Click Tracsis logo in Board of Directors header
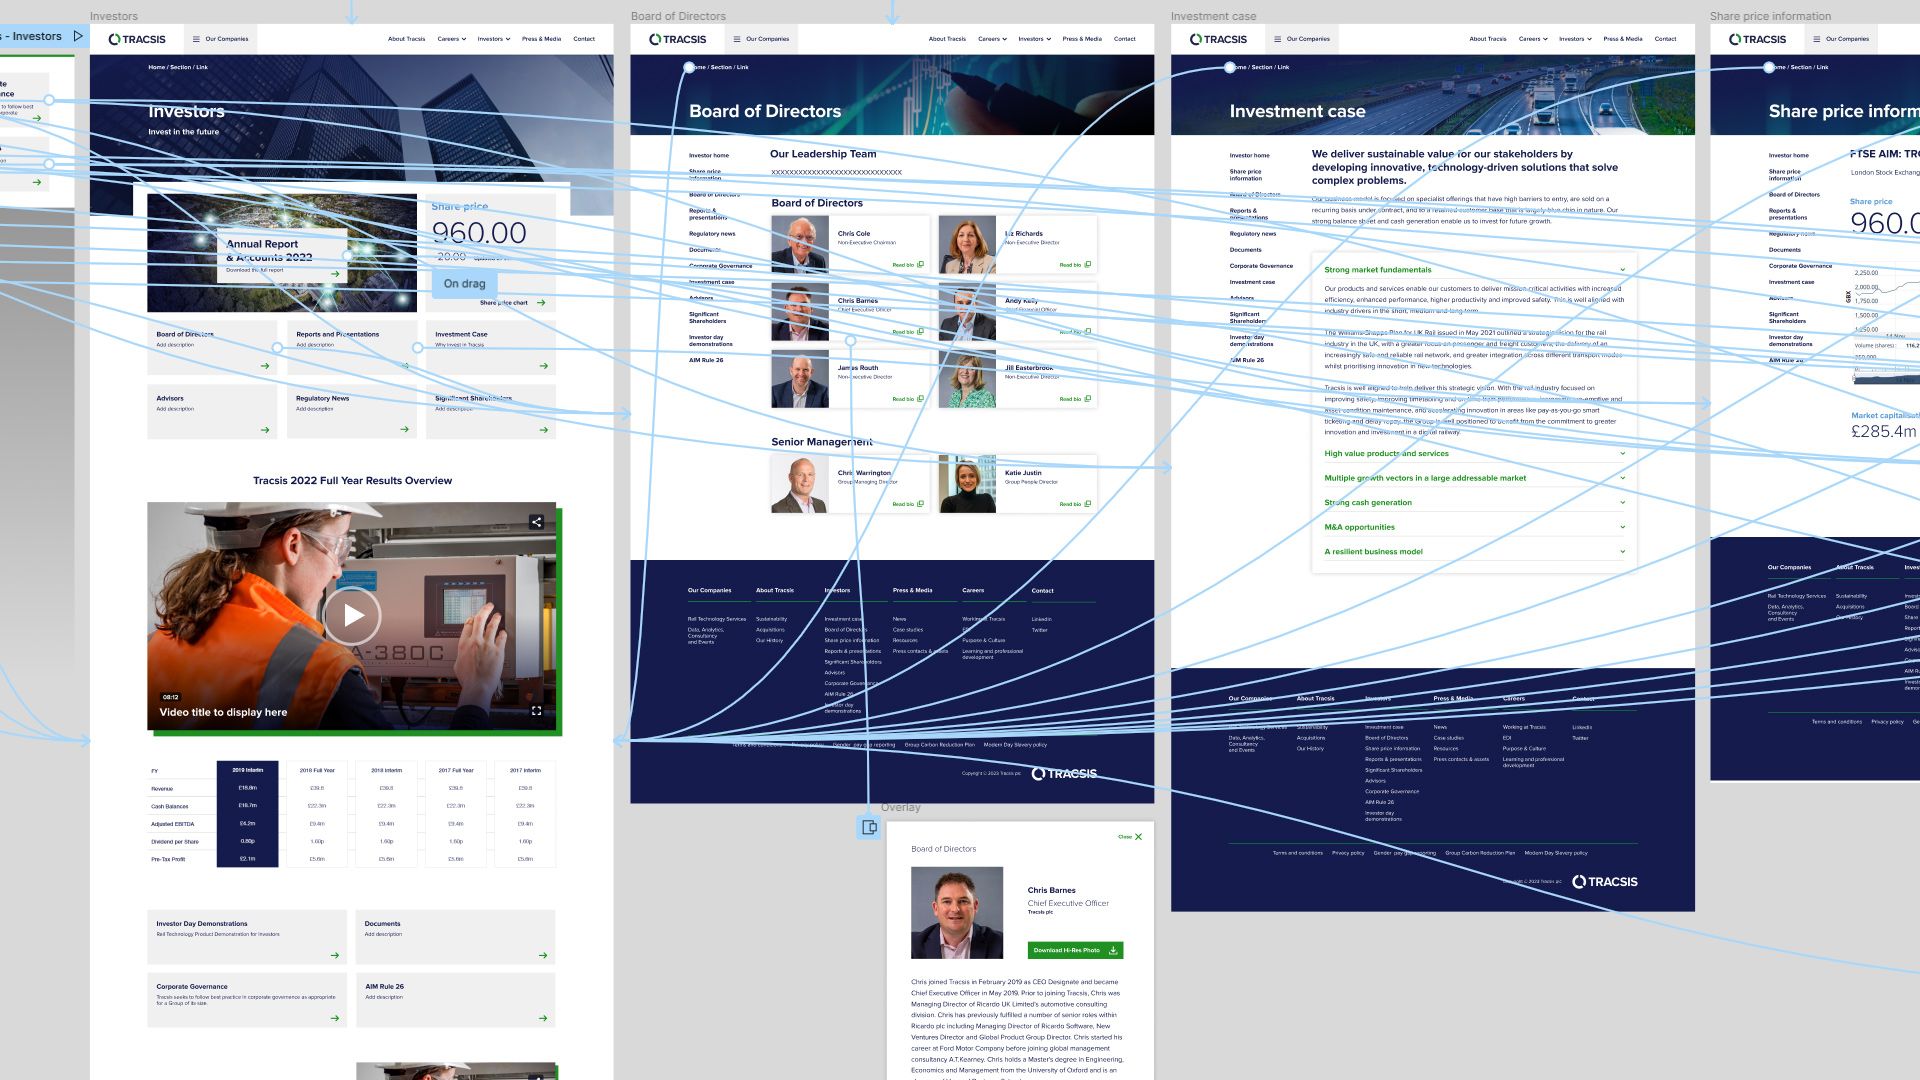The height and width of the screenshot is (1080, 1920). pyautogui.click(x=678, y=39)
